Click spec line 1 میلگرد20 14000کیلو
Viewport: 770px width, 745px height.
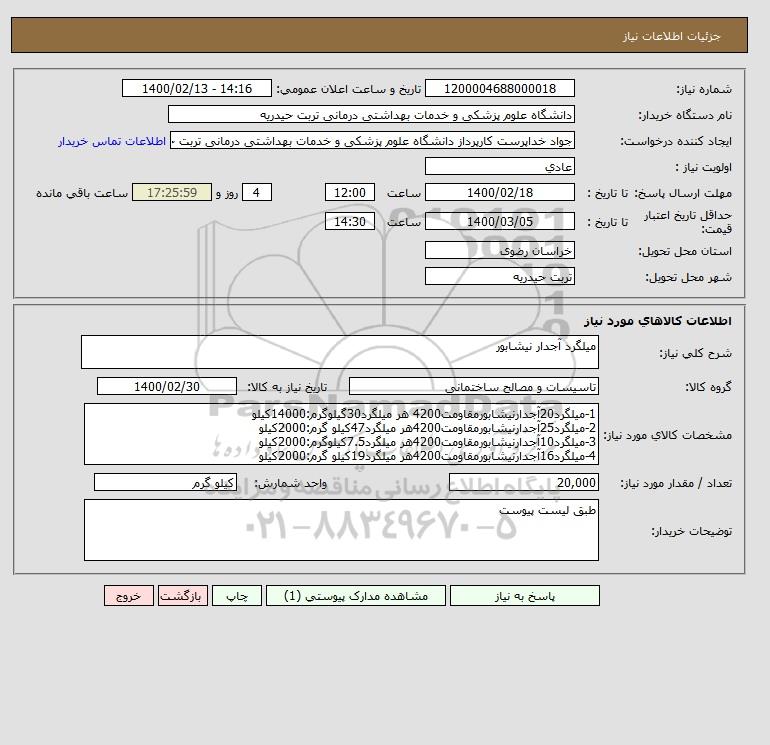pos(424,414)
